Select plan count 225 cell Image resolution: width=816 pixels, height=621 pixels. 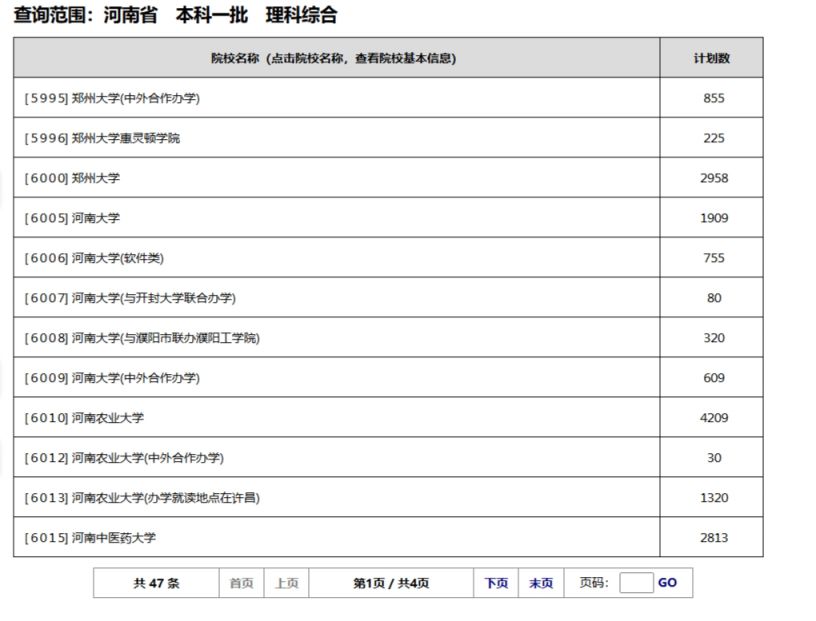pyautogui.click(x=713, y=138)
